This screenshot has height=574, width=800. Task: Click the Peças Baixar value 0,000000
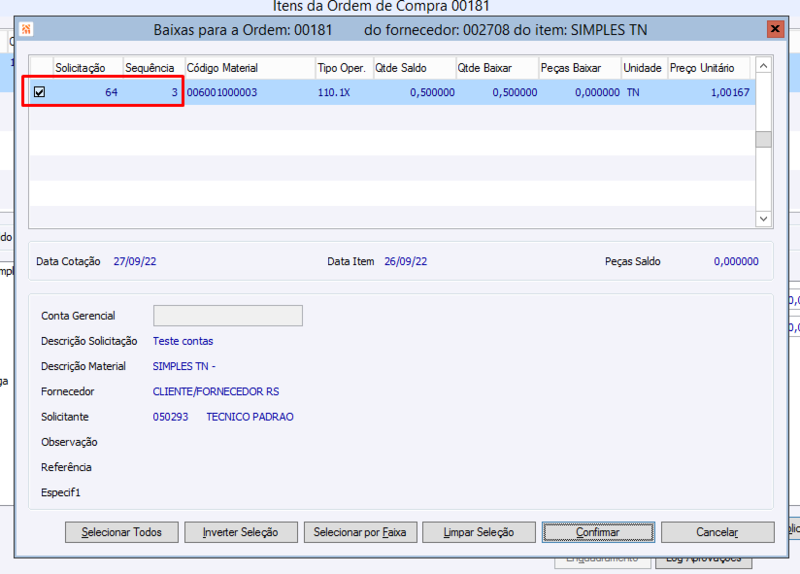click(597, 92)
